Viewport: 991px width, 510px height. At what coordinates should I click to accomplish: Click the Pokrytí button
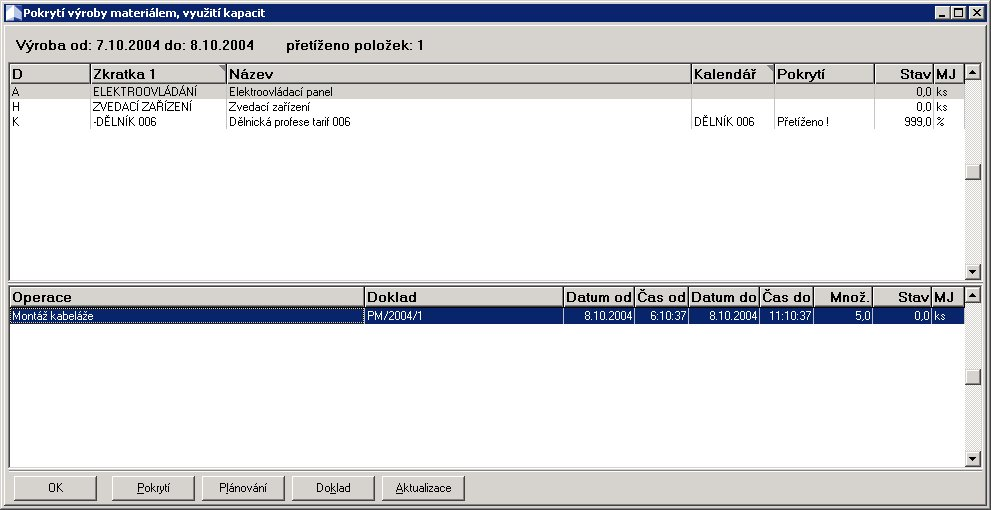[154, 488]
